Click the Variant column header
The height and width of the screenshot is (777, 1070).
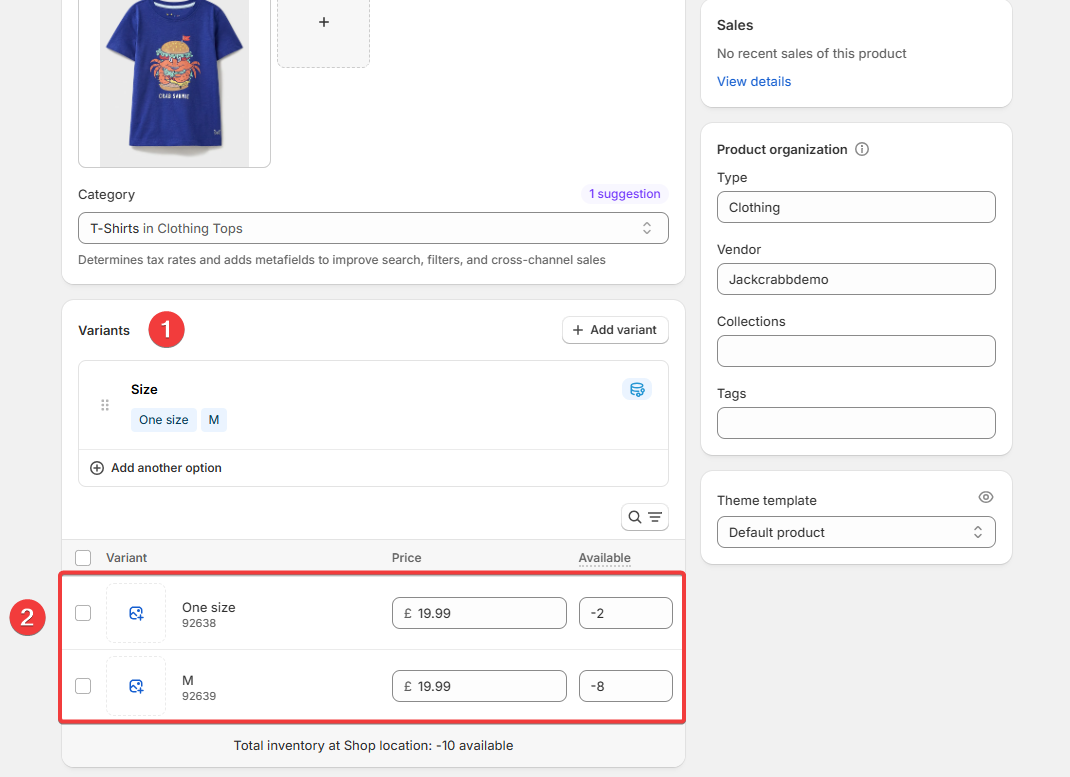126,558
